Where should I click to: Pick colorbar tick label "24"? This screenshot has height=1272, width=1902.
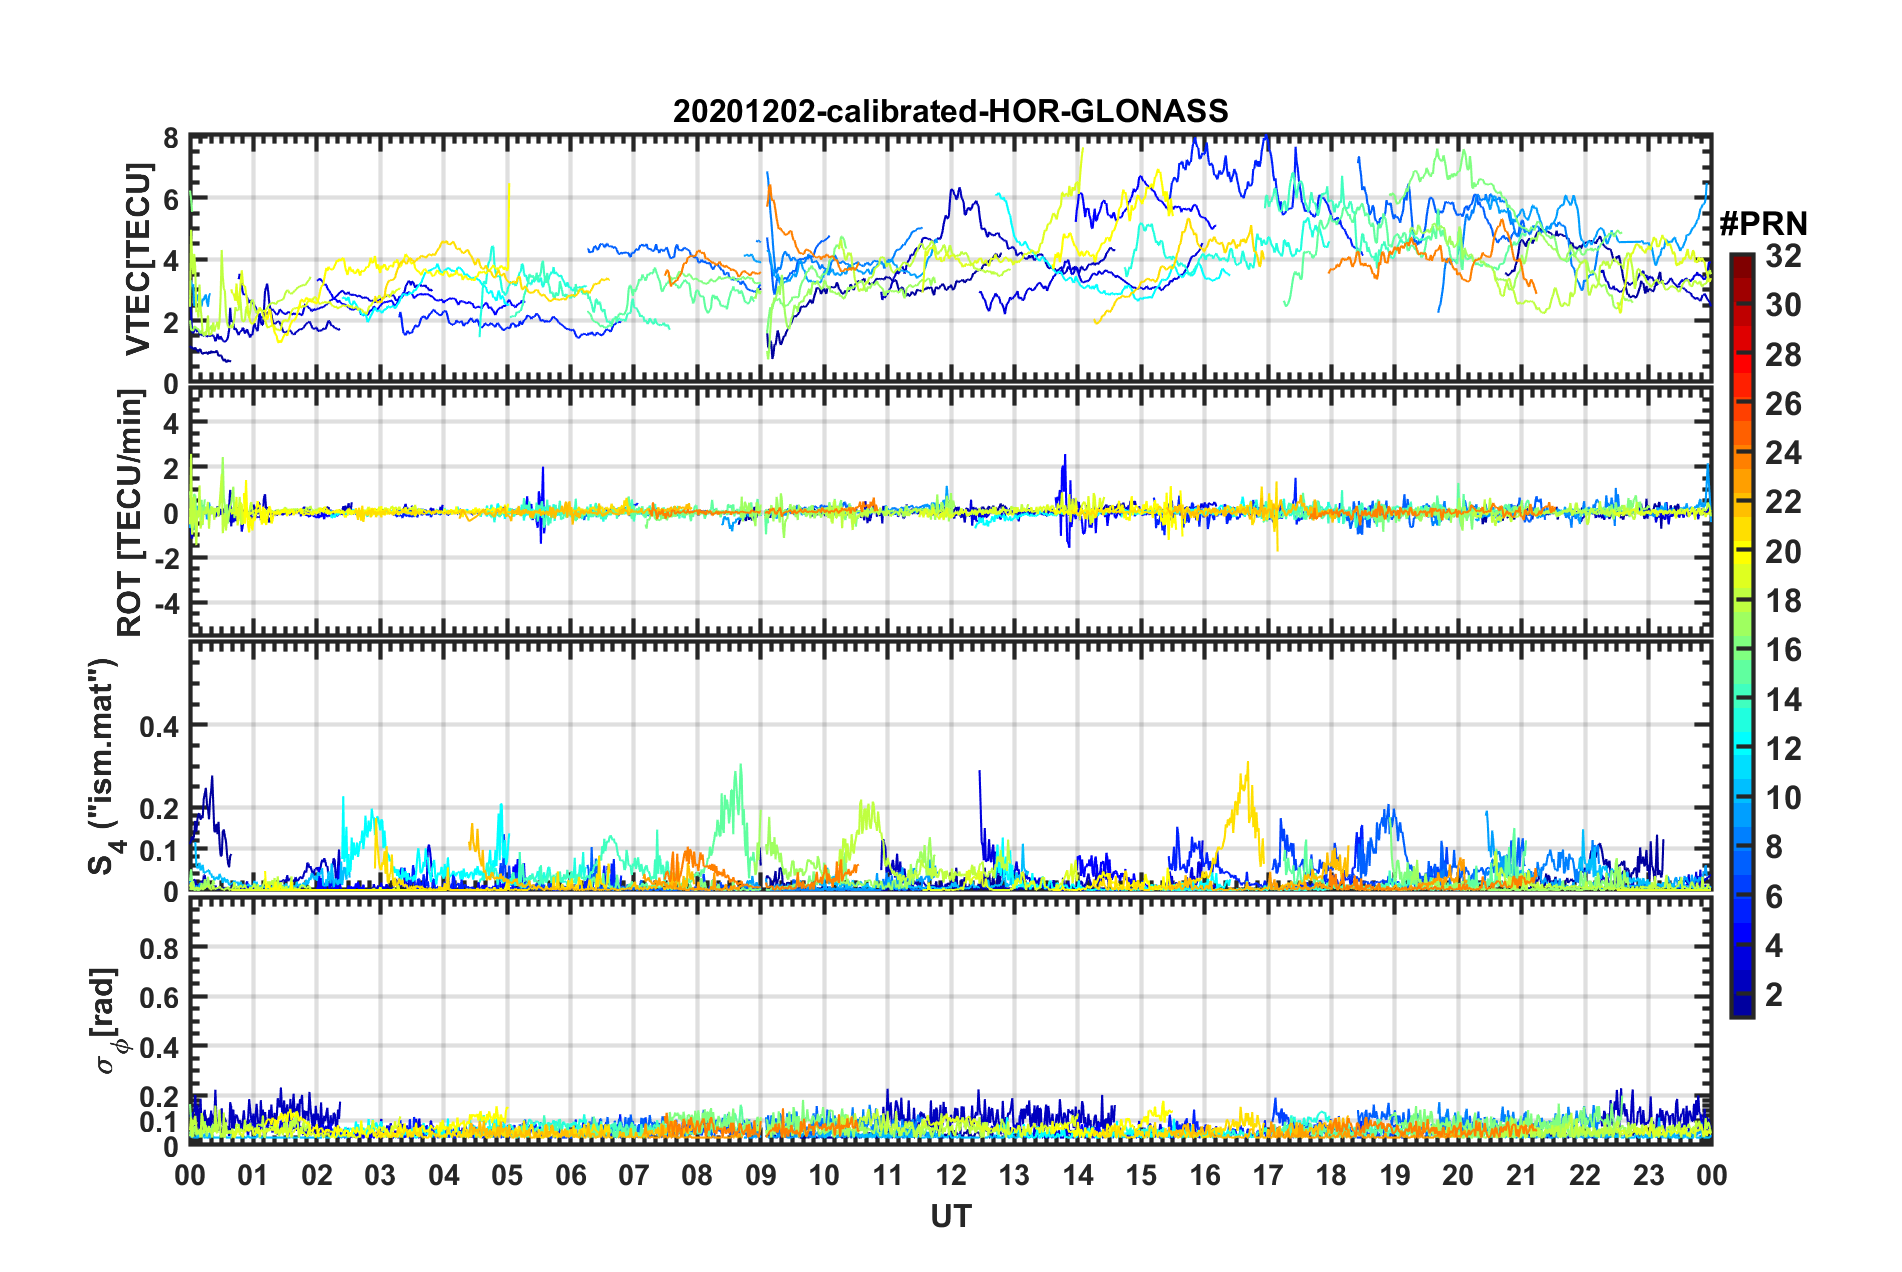coord(1783,453)
